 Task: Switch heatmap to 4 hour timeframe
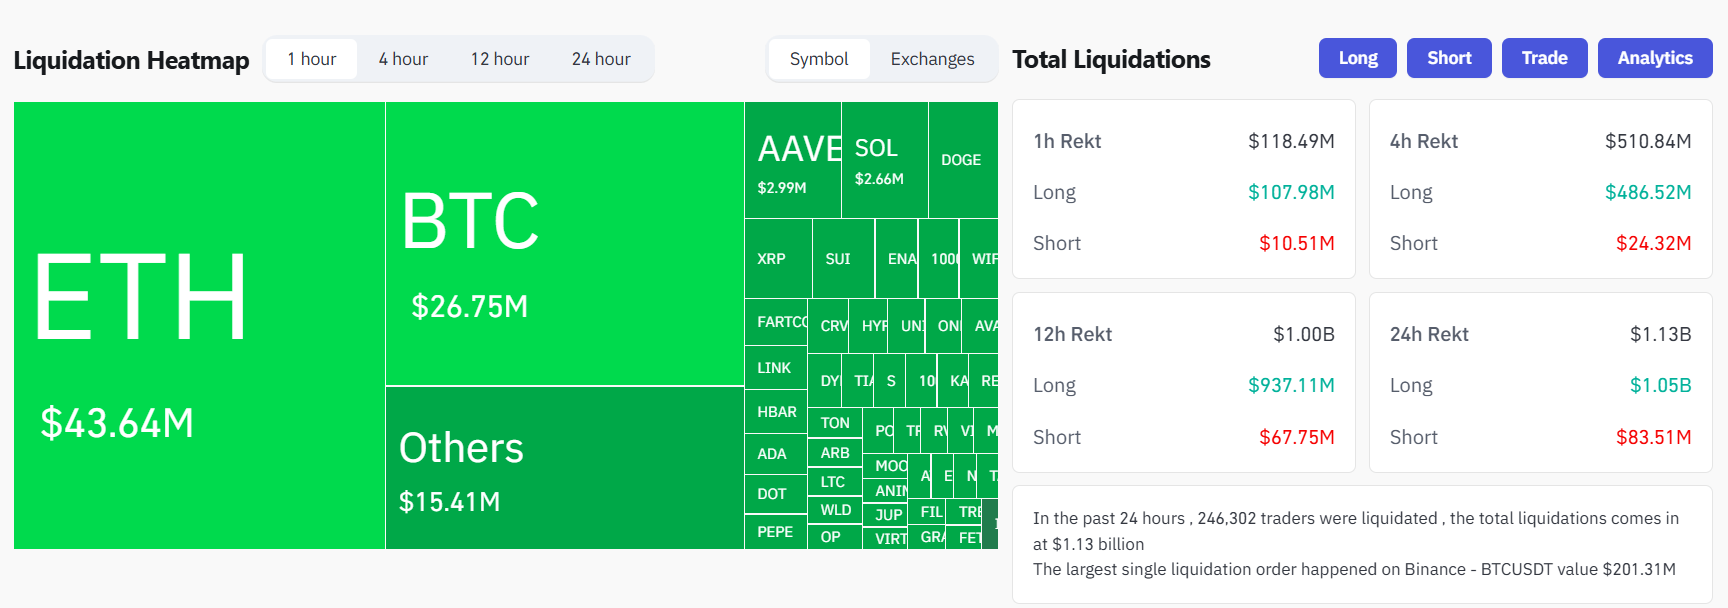(403, 59)
